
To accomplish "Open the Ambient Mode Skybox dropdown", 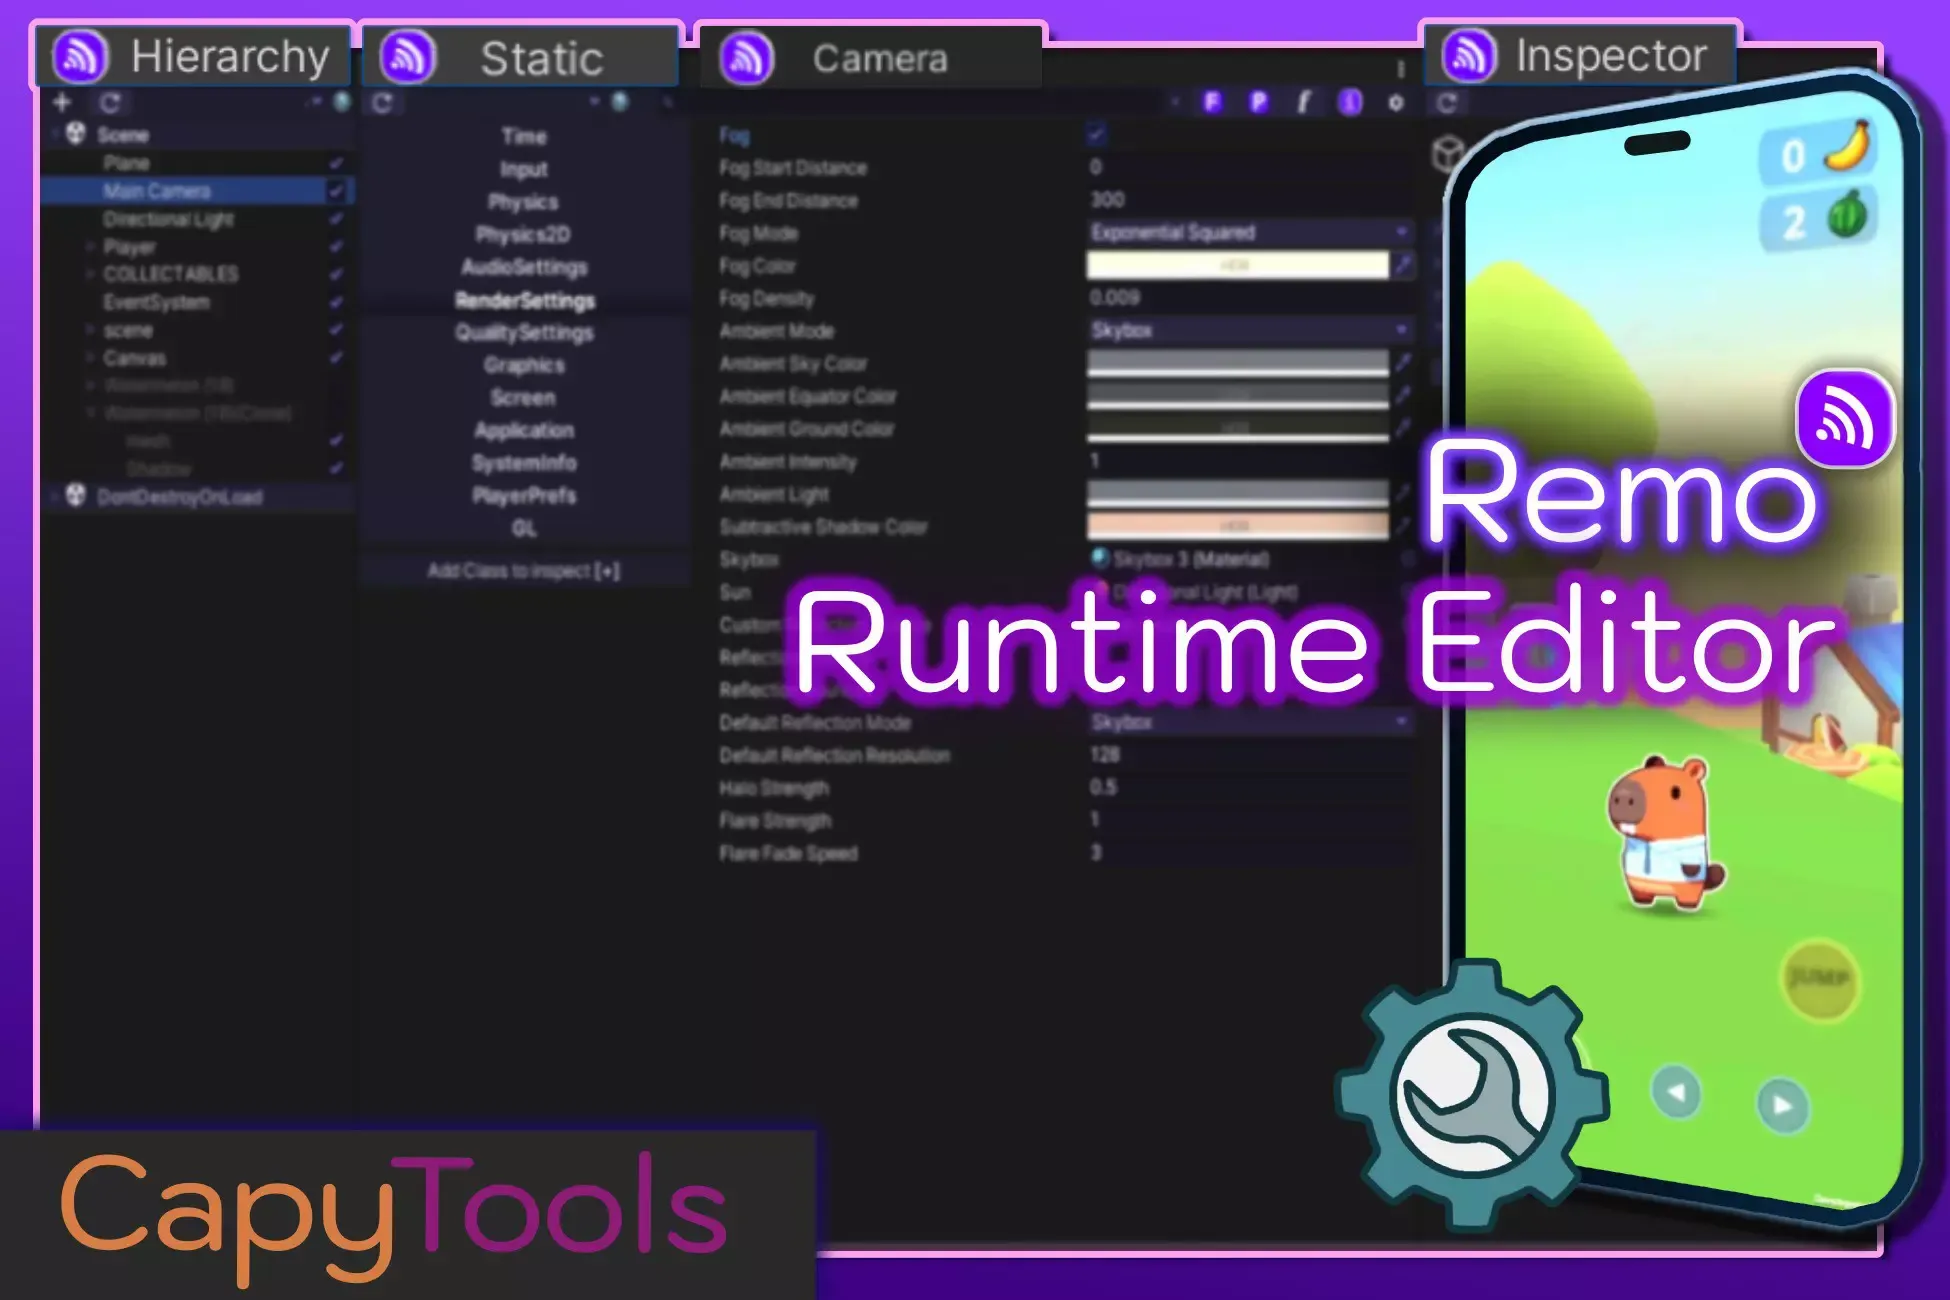I will point(1250,330).
